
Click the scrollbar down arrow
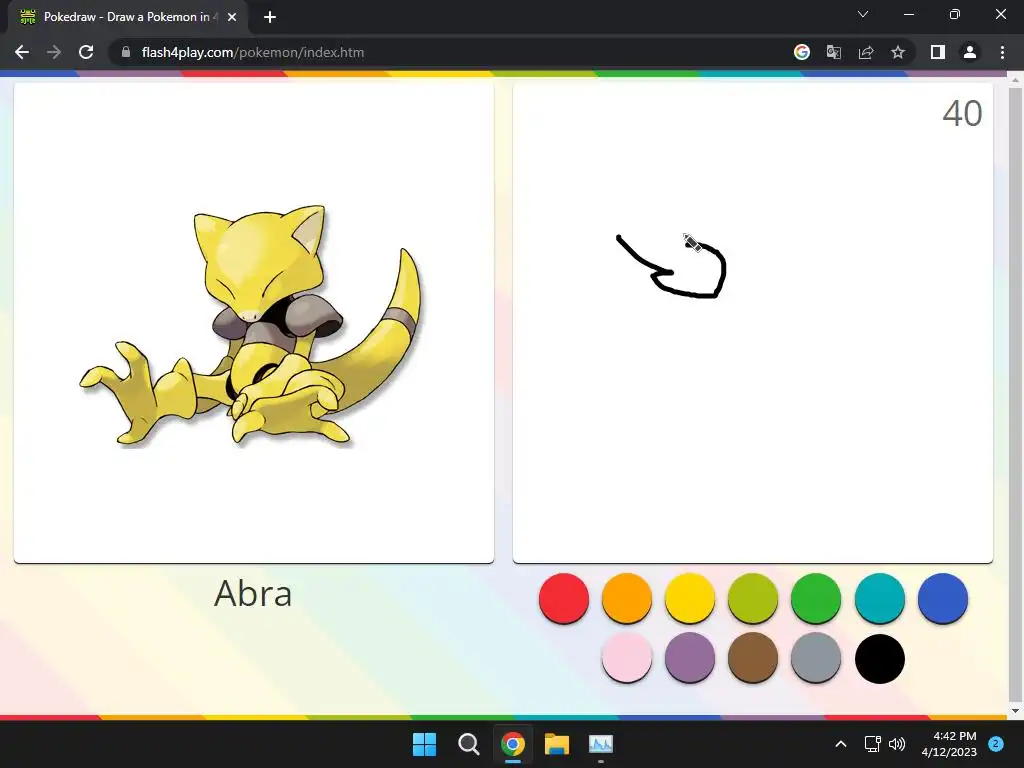point(1016,711)
